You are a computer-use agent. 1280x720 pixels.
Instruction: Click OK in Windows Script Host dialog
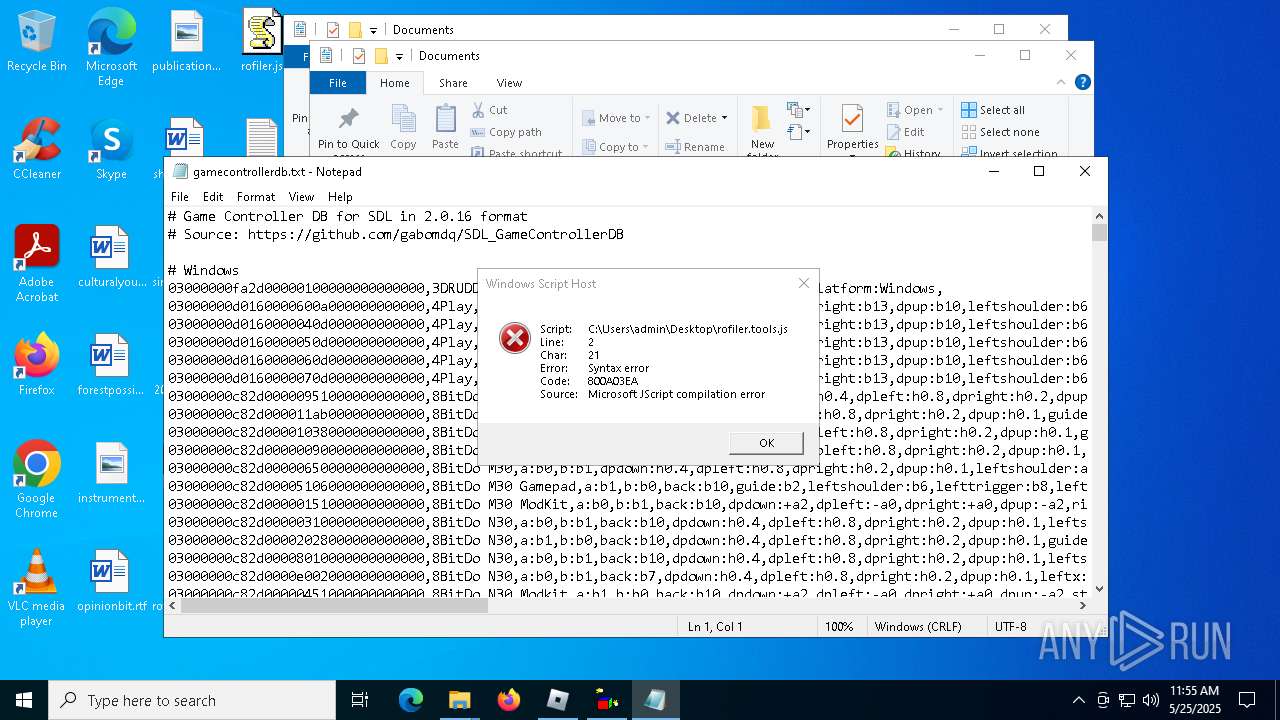[766, 443]
